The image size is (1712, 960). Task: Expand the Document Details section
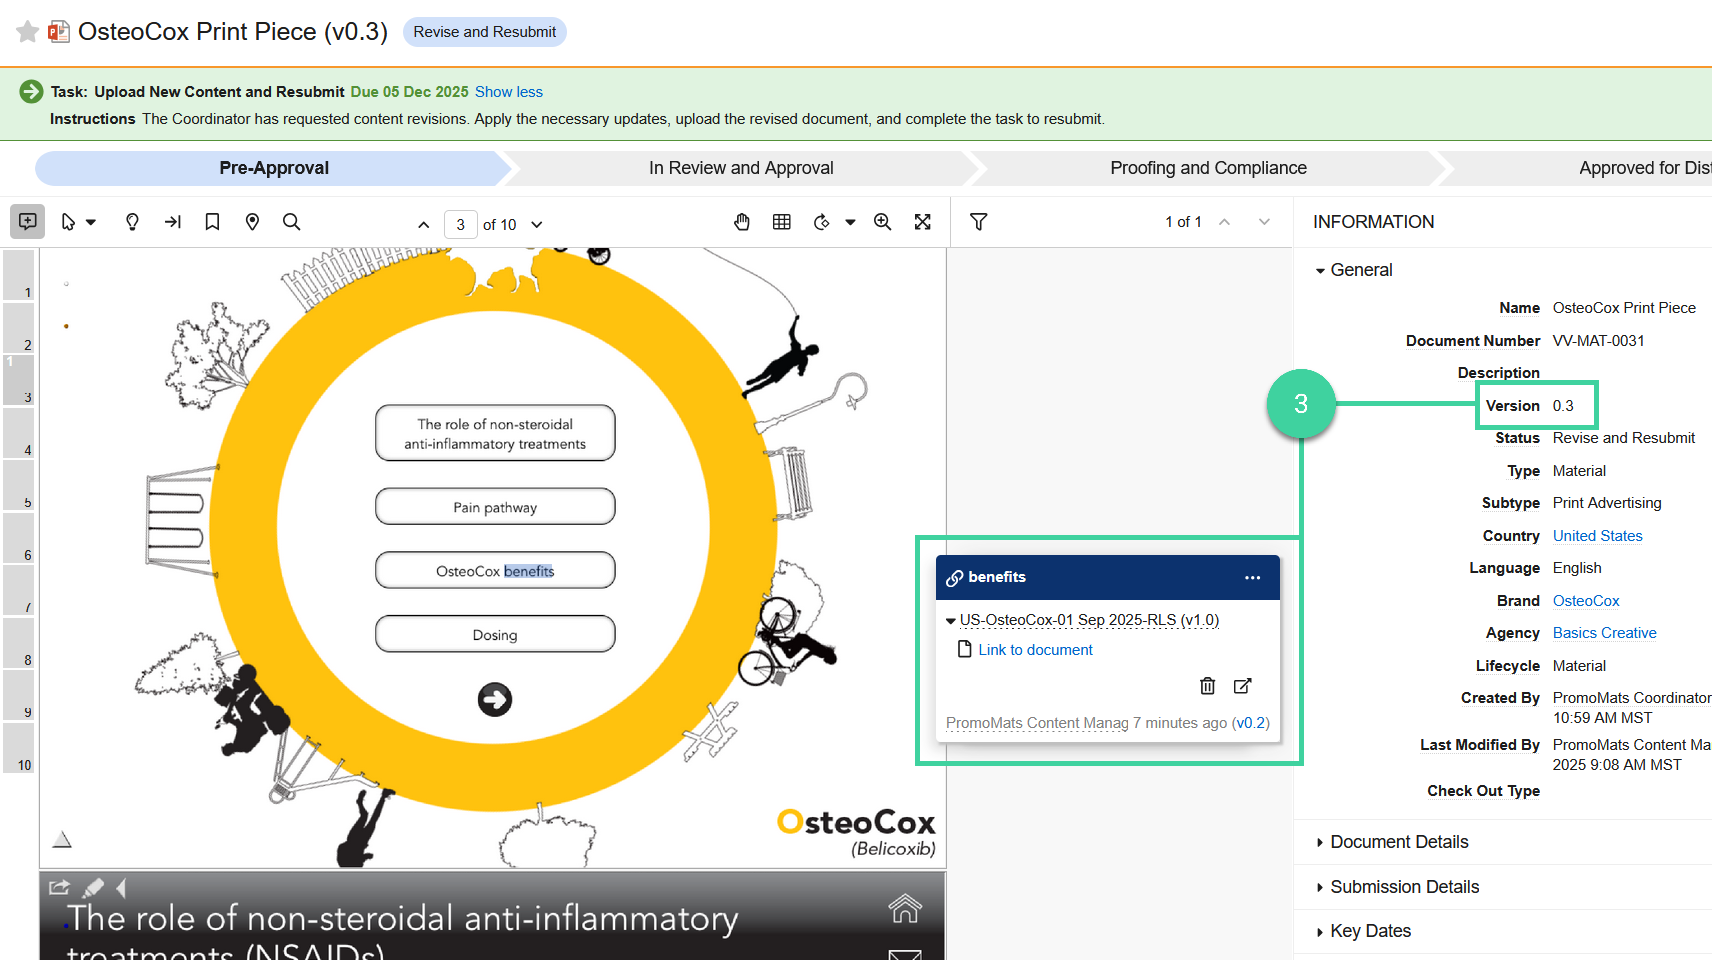(1398, 841)
